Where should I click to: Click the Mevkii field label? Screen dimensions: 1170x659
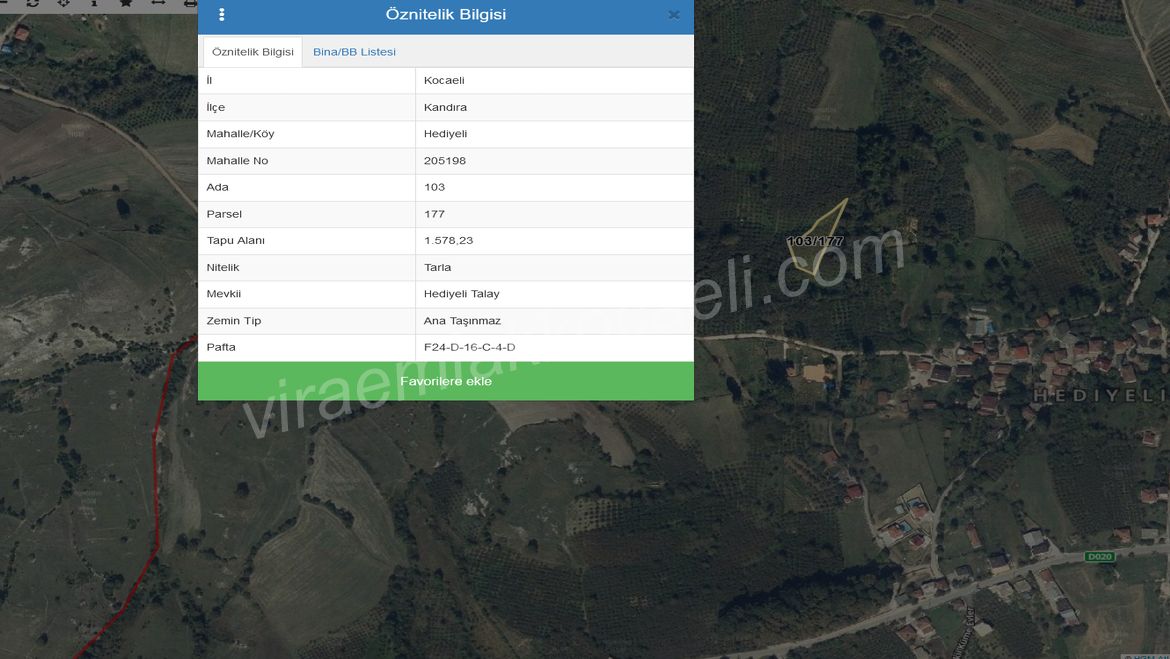(224, 294)
